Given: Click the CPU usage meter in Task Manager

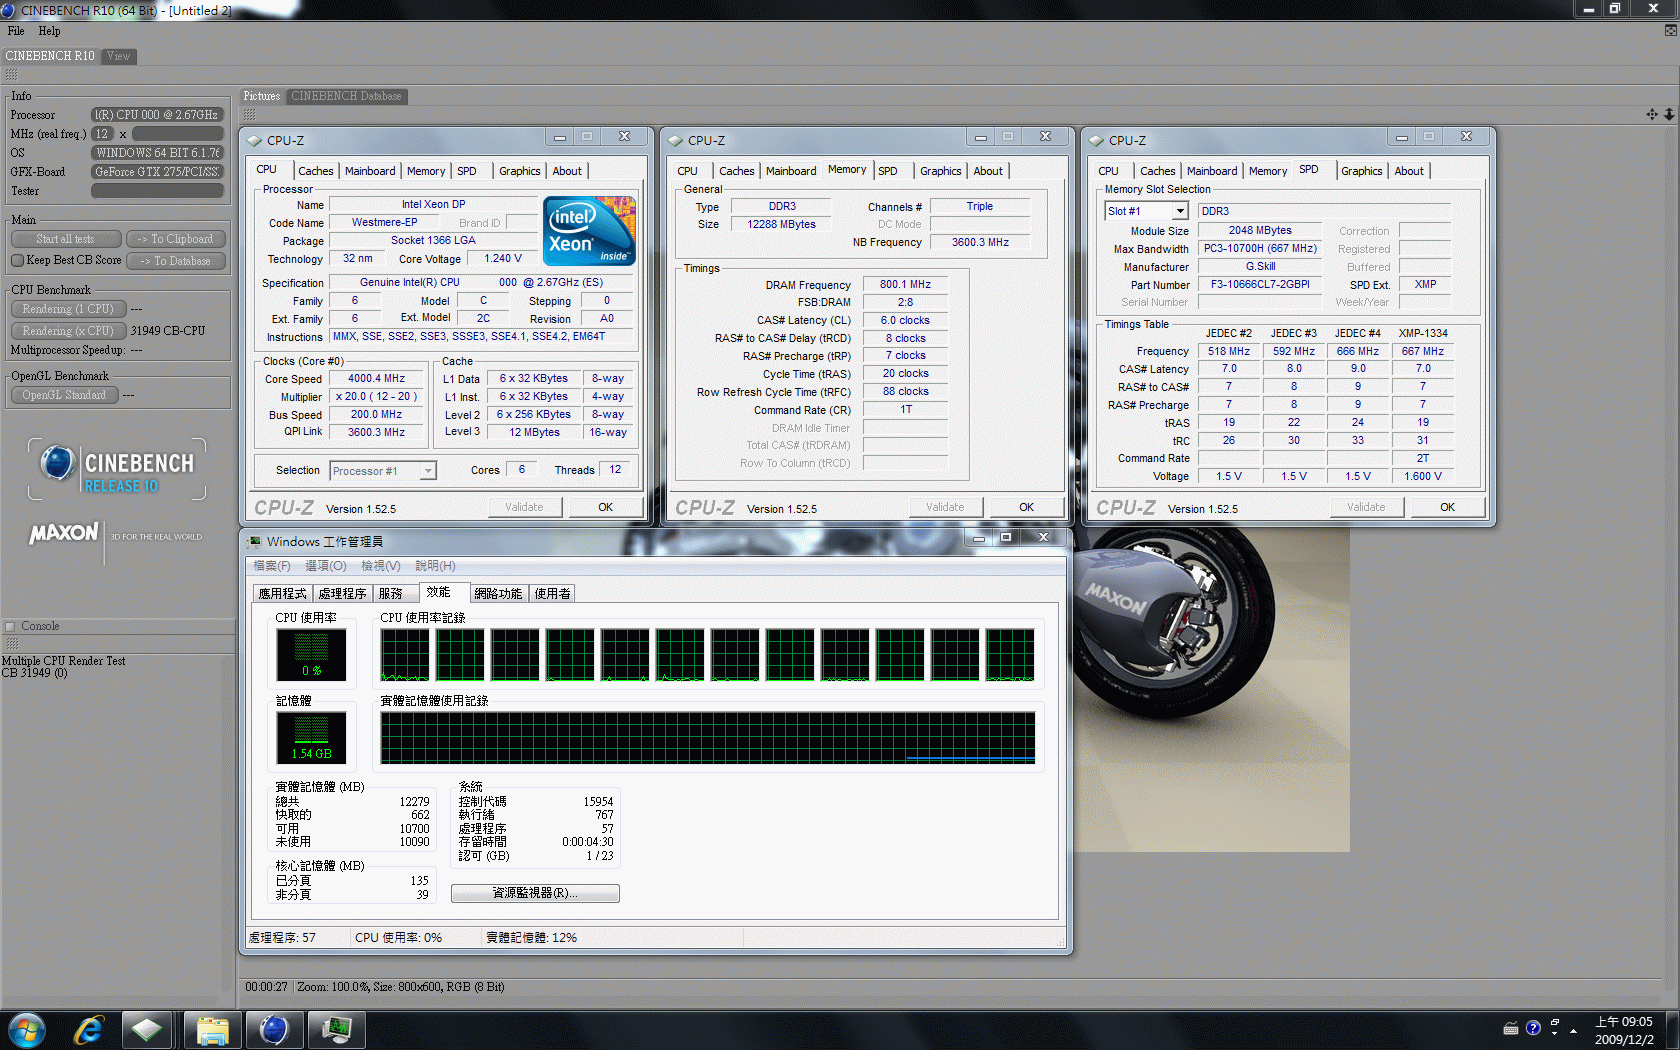Looking at the screenshot, I should [311, 655].
